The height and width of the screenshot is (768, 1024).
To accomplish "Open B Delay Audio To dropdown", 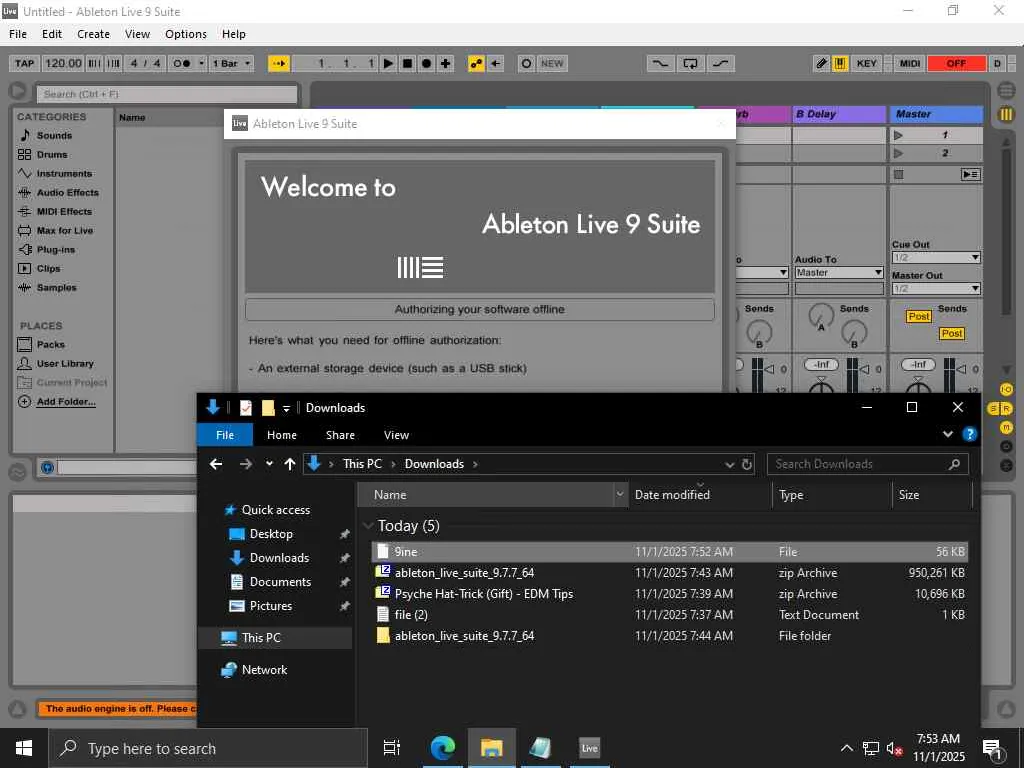I will coord(839,272).
